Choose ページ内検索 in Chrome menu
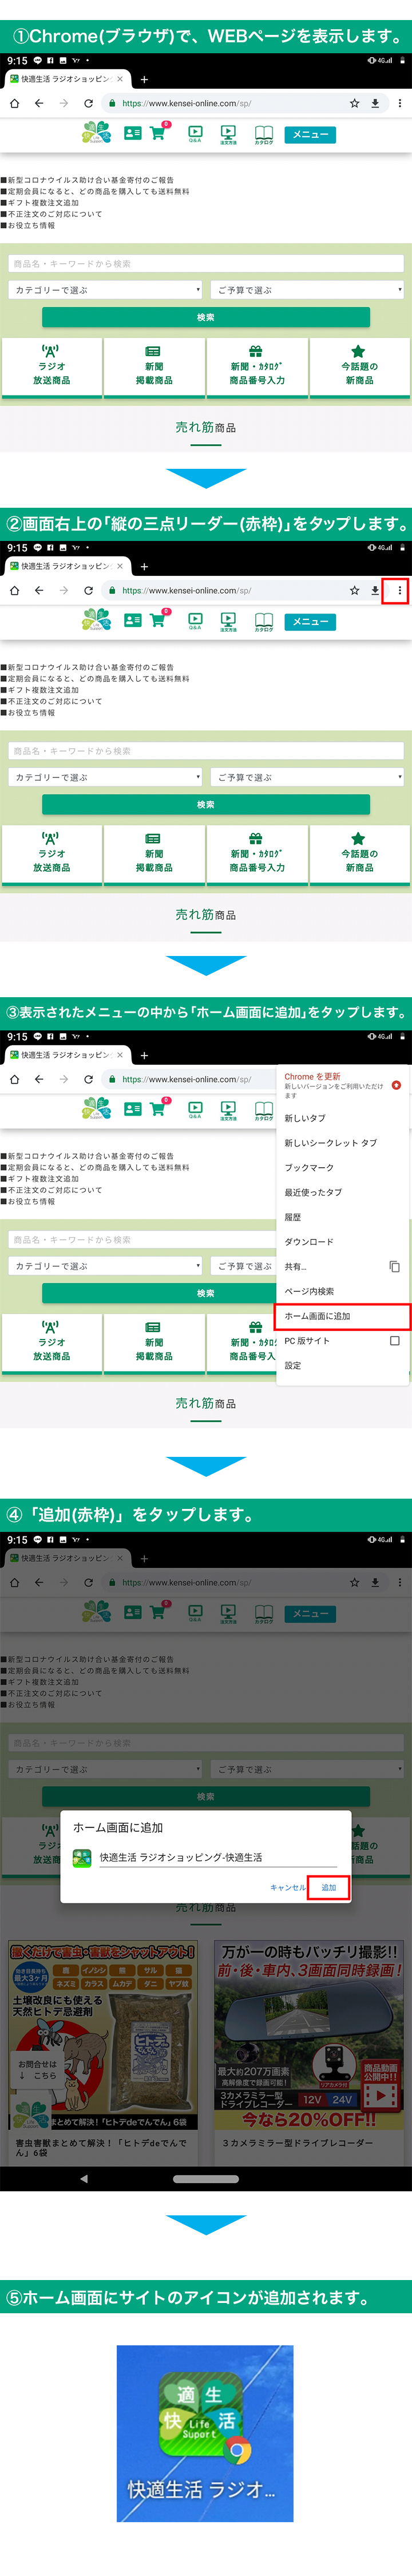This screenshot has width=412, height=2576. [343, 1291]
